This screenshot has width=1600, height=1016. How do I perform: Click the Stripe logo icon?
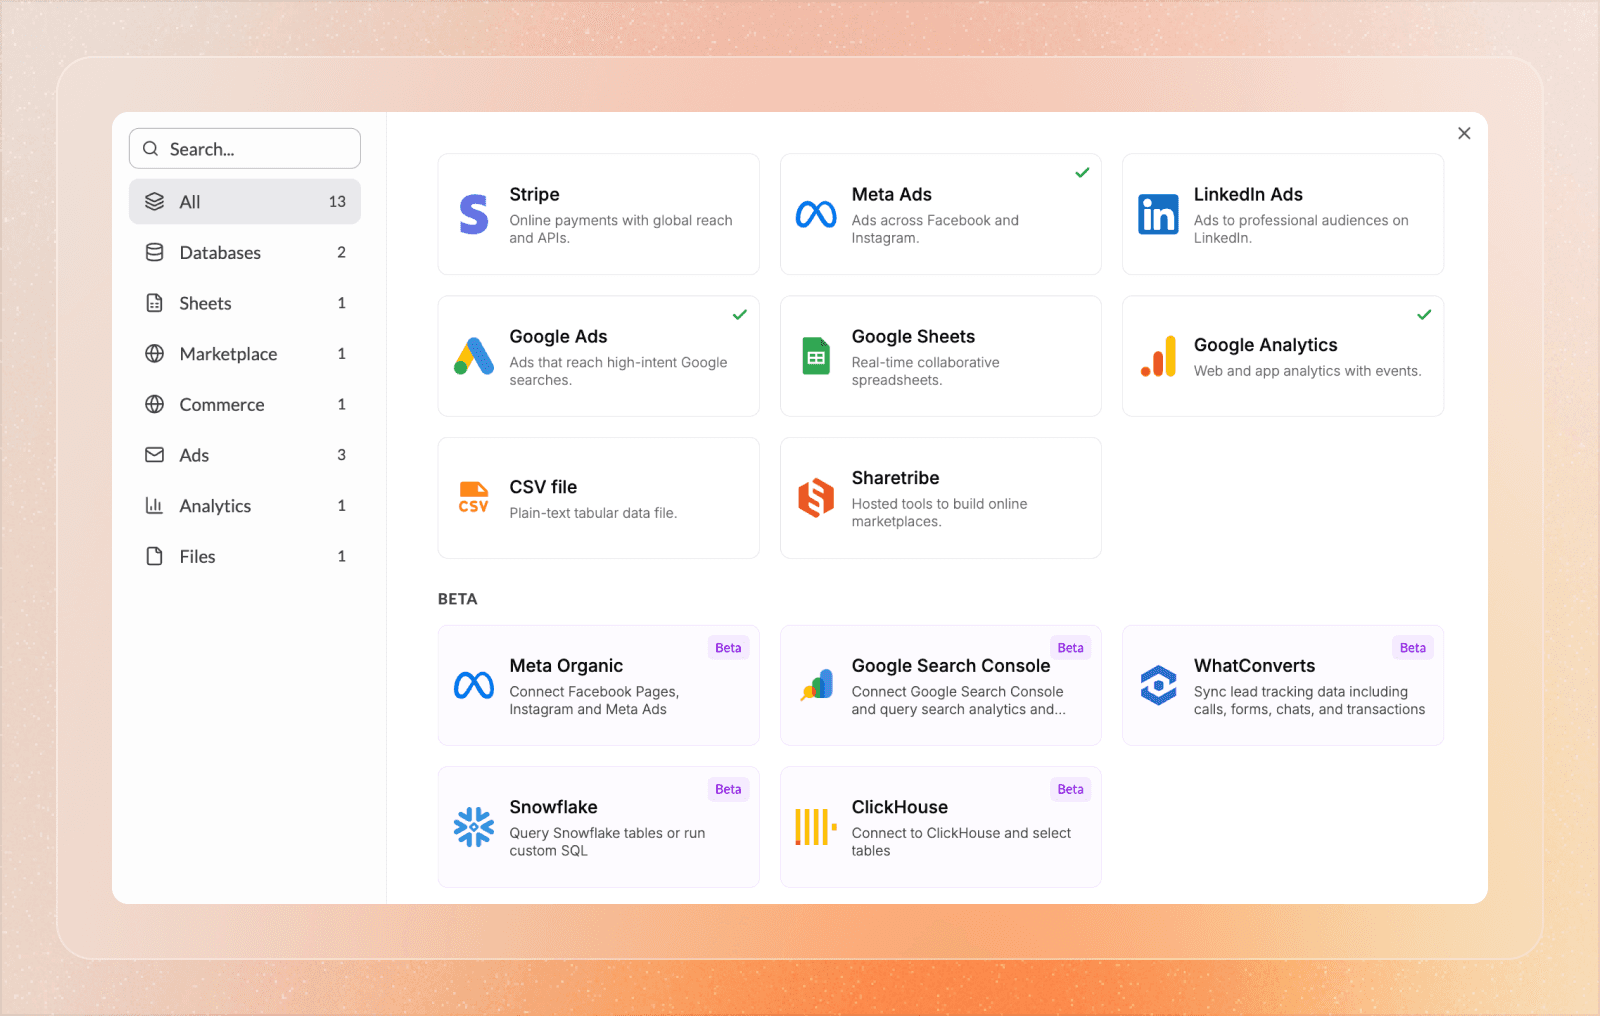click(x=474, y=214)
